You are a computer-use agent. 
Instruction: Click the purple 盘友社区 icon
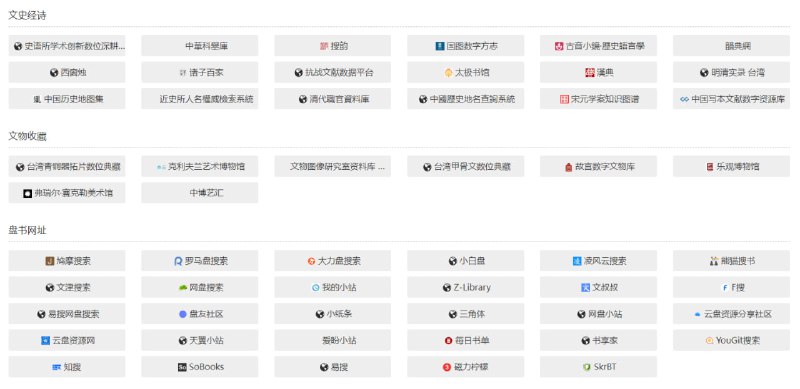pyautogui.click(x=183, y=314)
